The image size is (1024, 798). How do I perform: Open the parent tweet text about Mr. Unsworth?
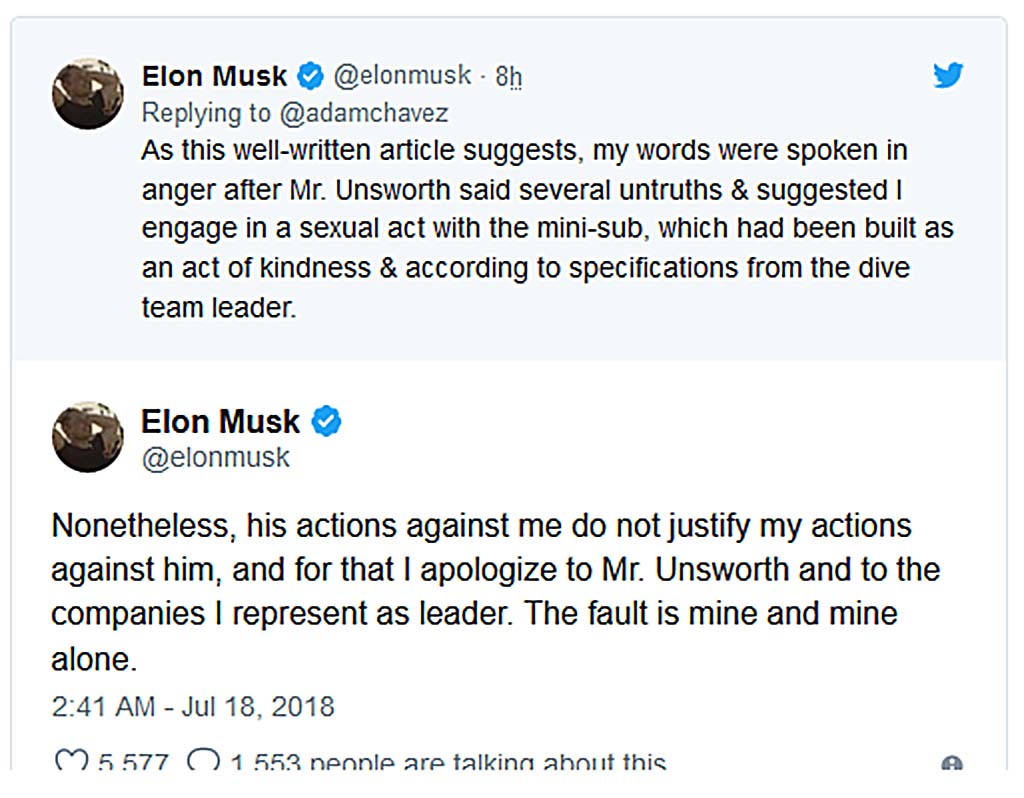547,229
